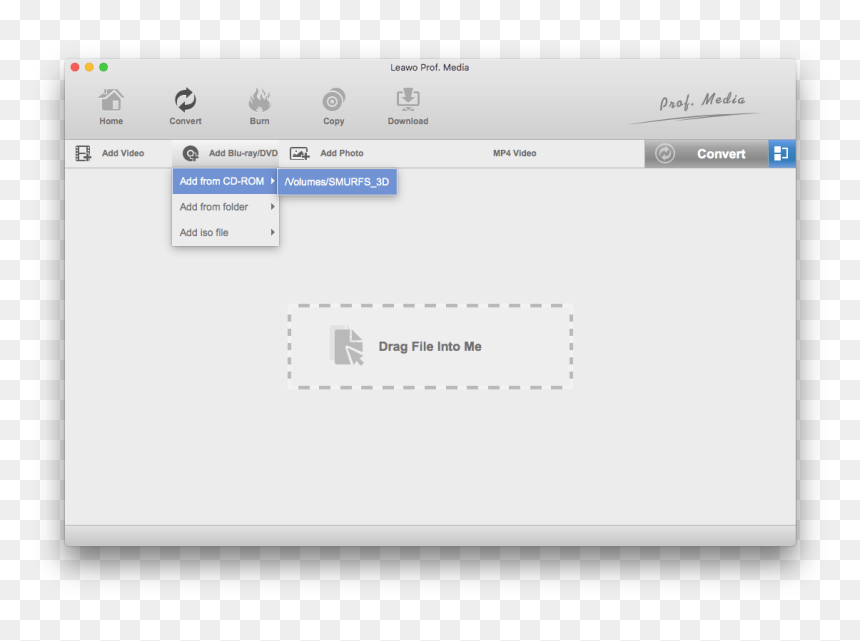Click the Drag File Into Me drop area
The width and height of the screenshot is (860, 641).
430,347
